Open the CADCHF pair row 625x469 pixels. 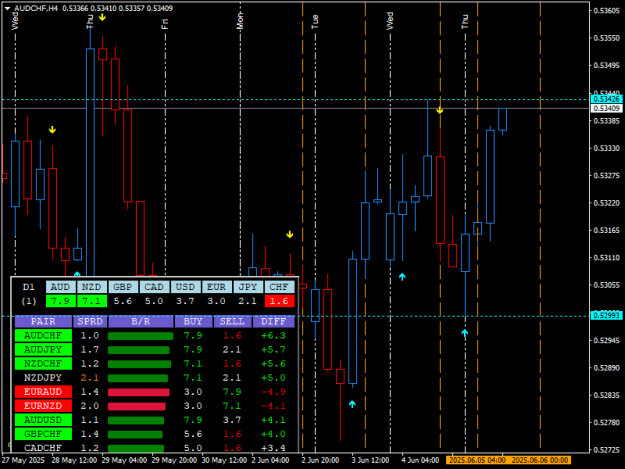pyautogui.click(x=43, y=448)
